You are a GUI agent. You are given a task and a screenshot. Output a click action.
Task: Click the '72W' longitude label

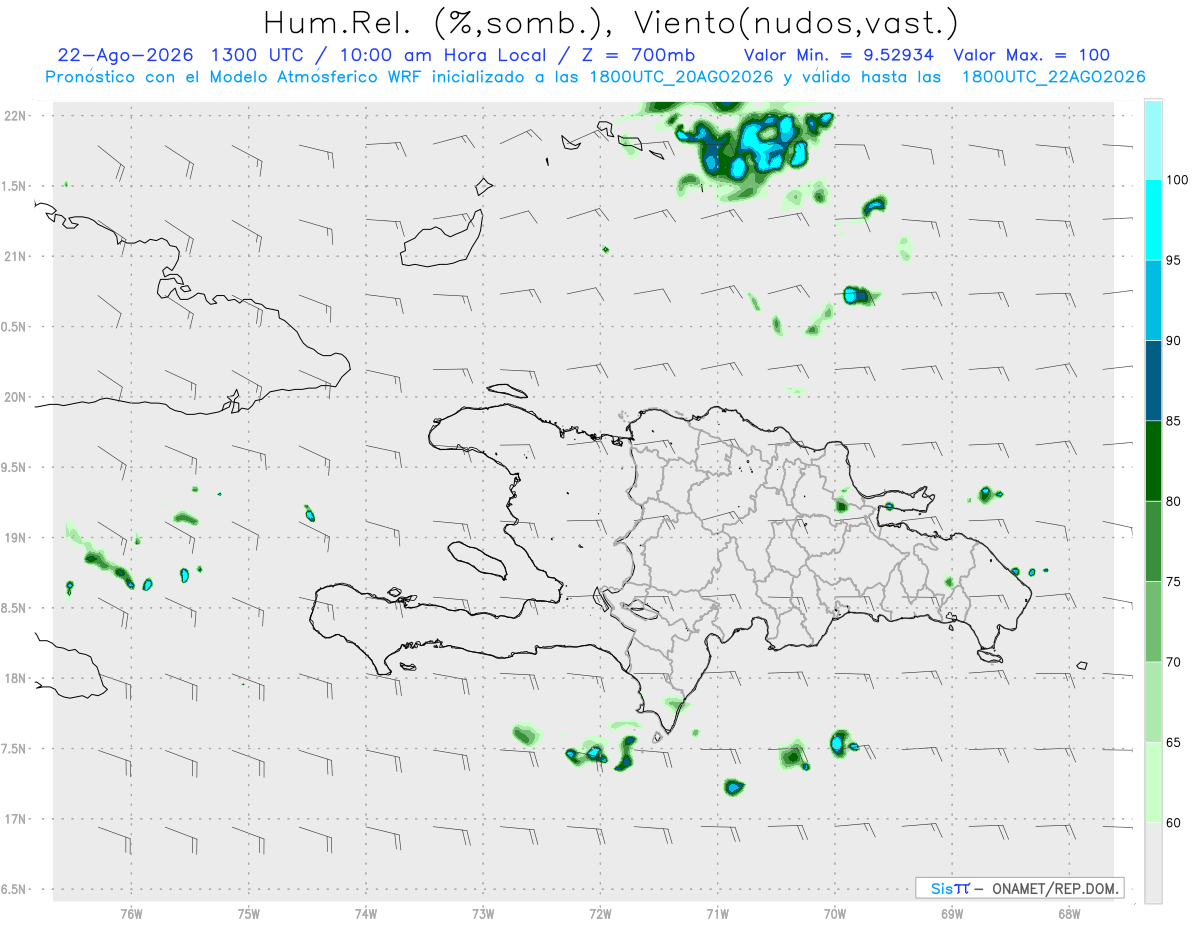pyautogui.click(x=600, y=913)
